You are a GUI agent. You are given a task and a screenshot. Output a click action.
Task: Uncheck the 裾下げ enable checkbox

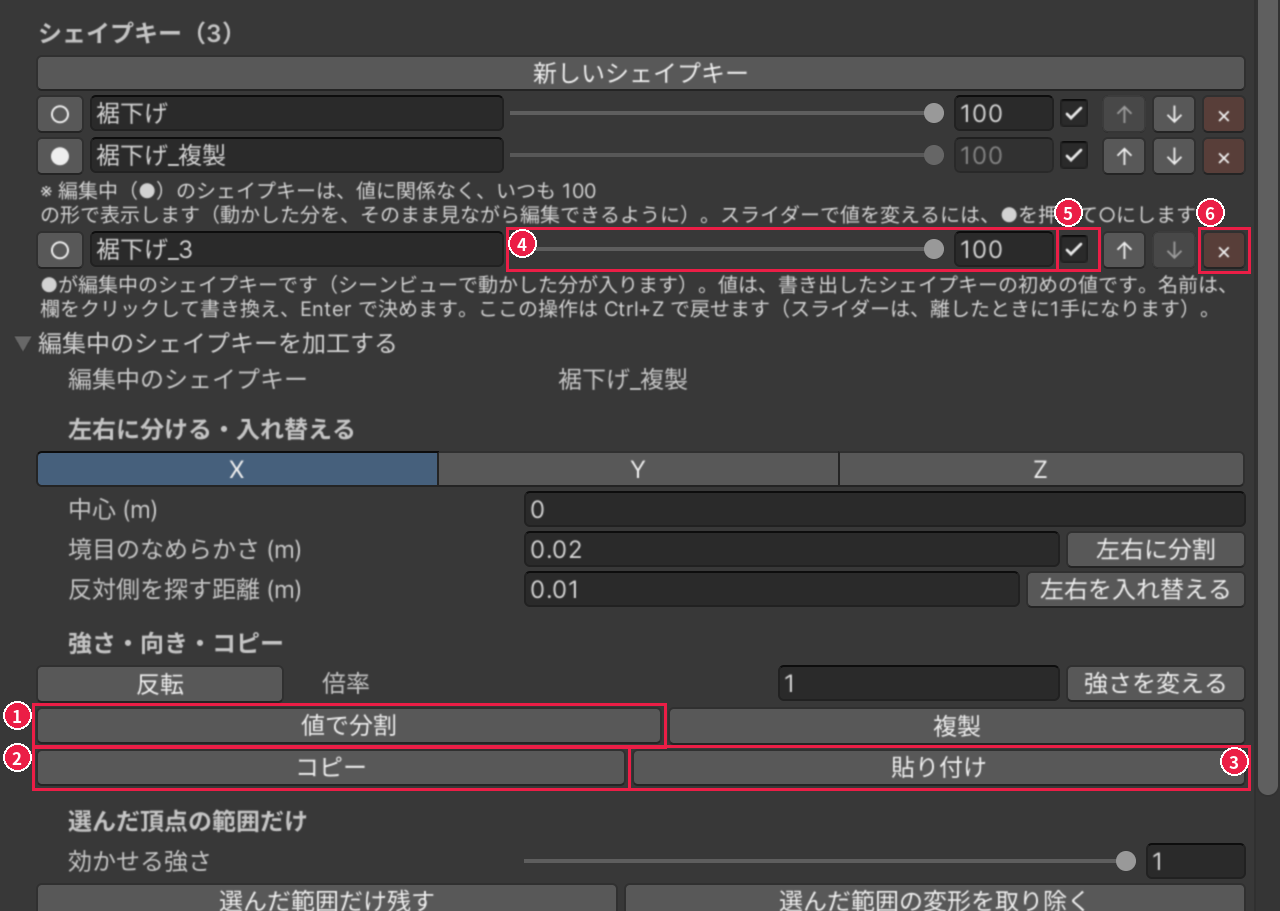1074,114
